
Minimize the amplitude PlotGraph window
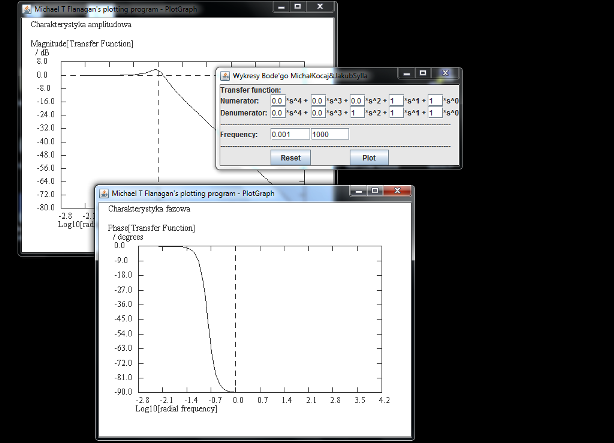coord(281,7)
